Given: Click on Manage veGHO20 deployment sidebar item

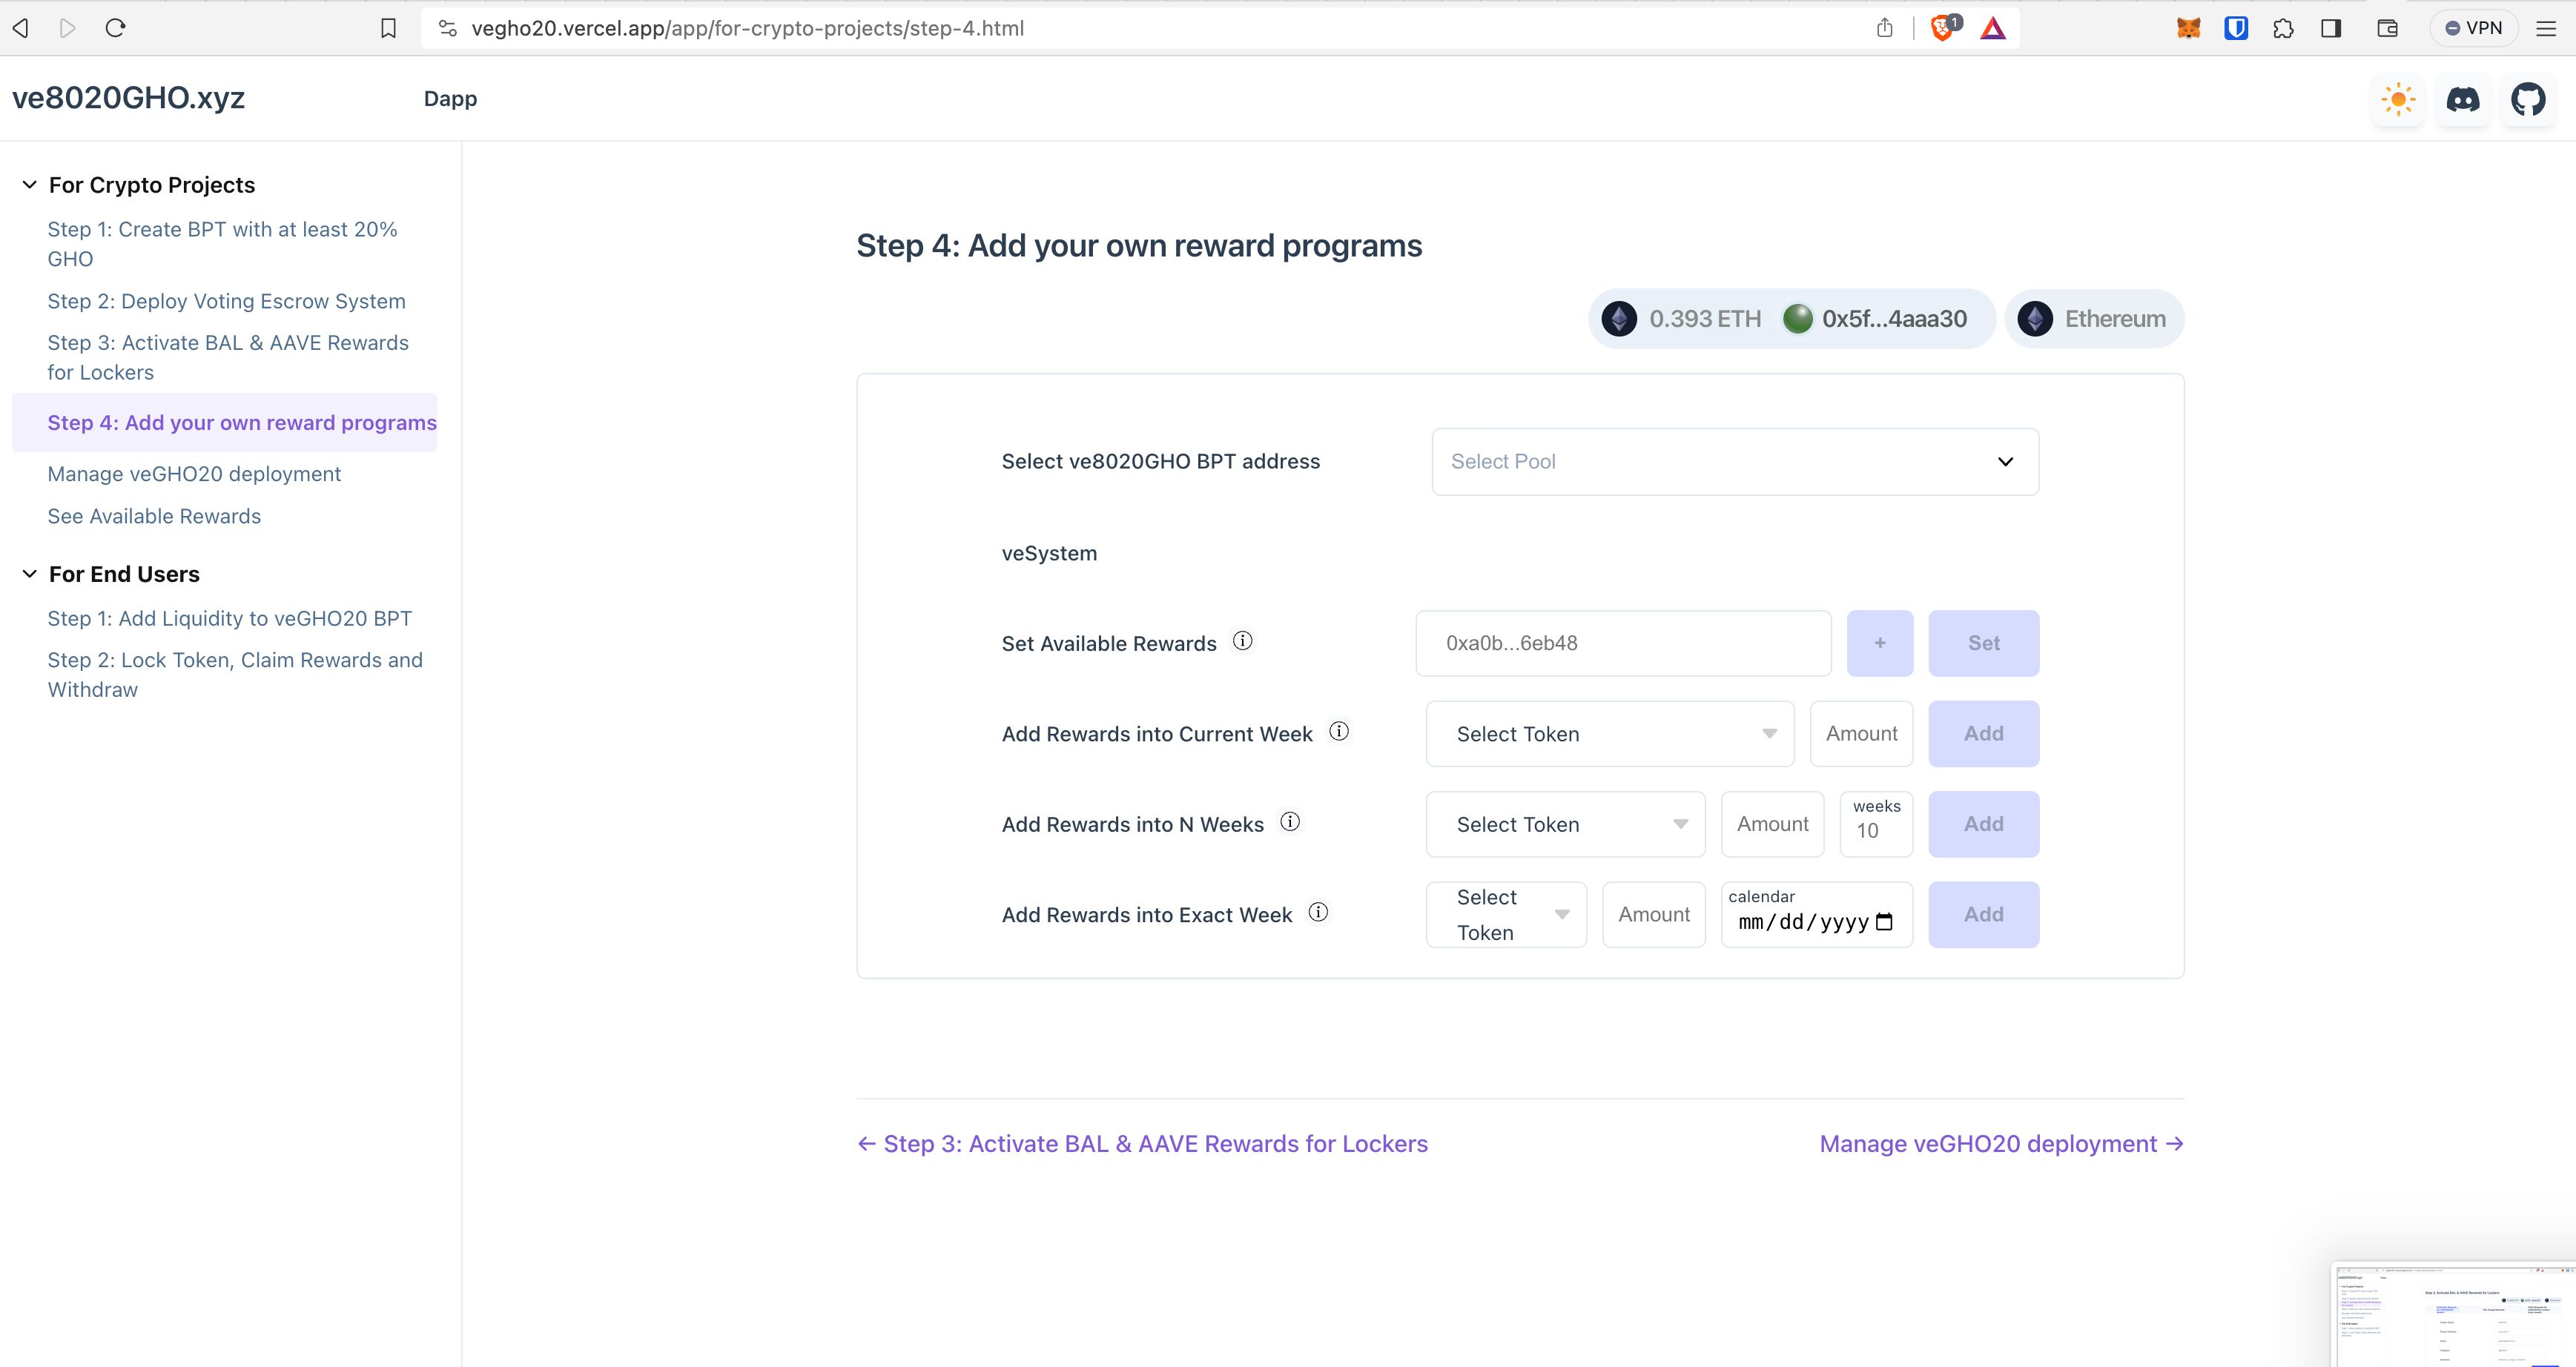Looking at the screenshot, I should 194,473.
